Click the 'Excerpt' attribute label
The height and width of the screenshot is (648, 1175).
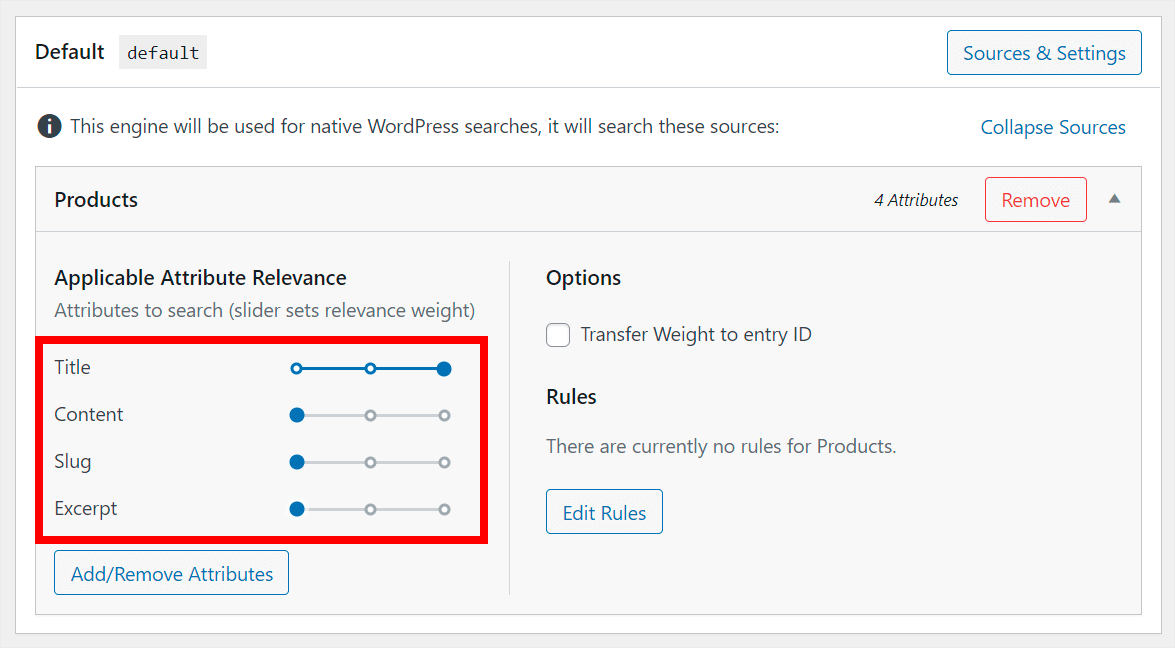[x=85, y=509]
